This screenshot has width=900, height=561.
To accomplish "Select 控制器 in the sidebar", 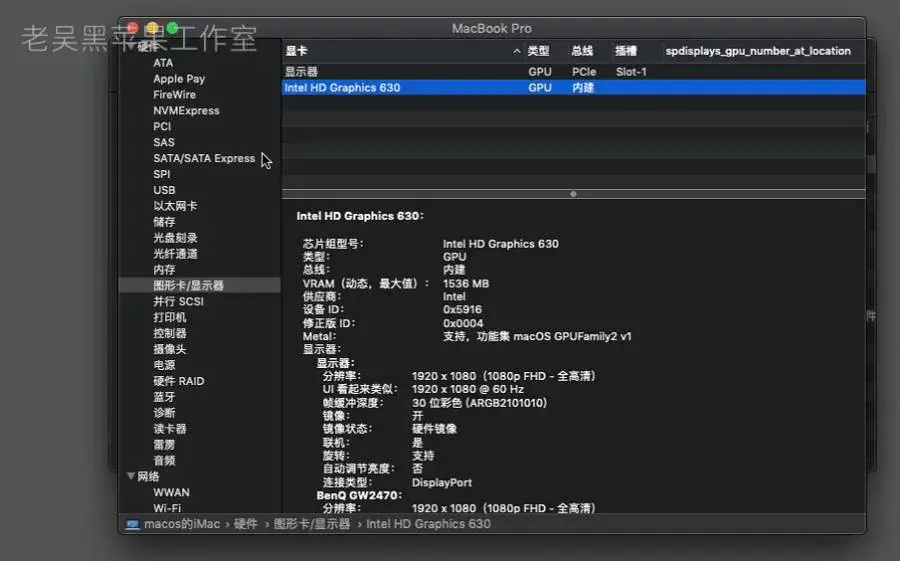I will (x=169, y=333).
